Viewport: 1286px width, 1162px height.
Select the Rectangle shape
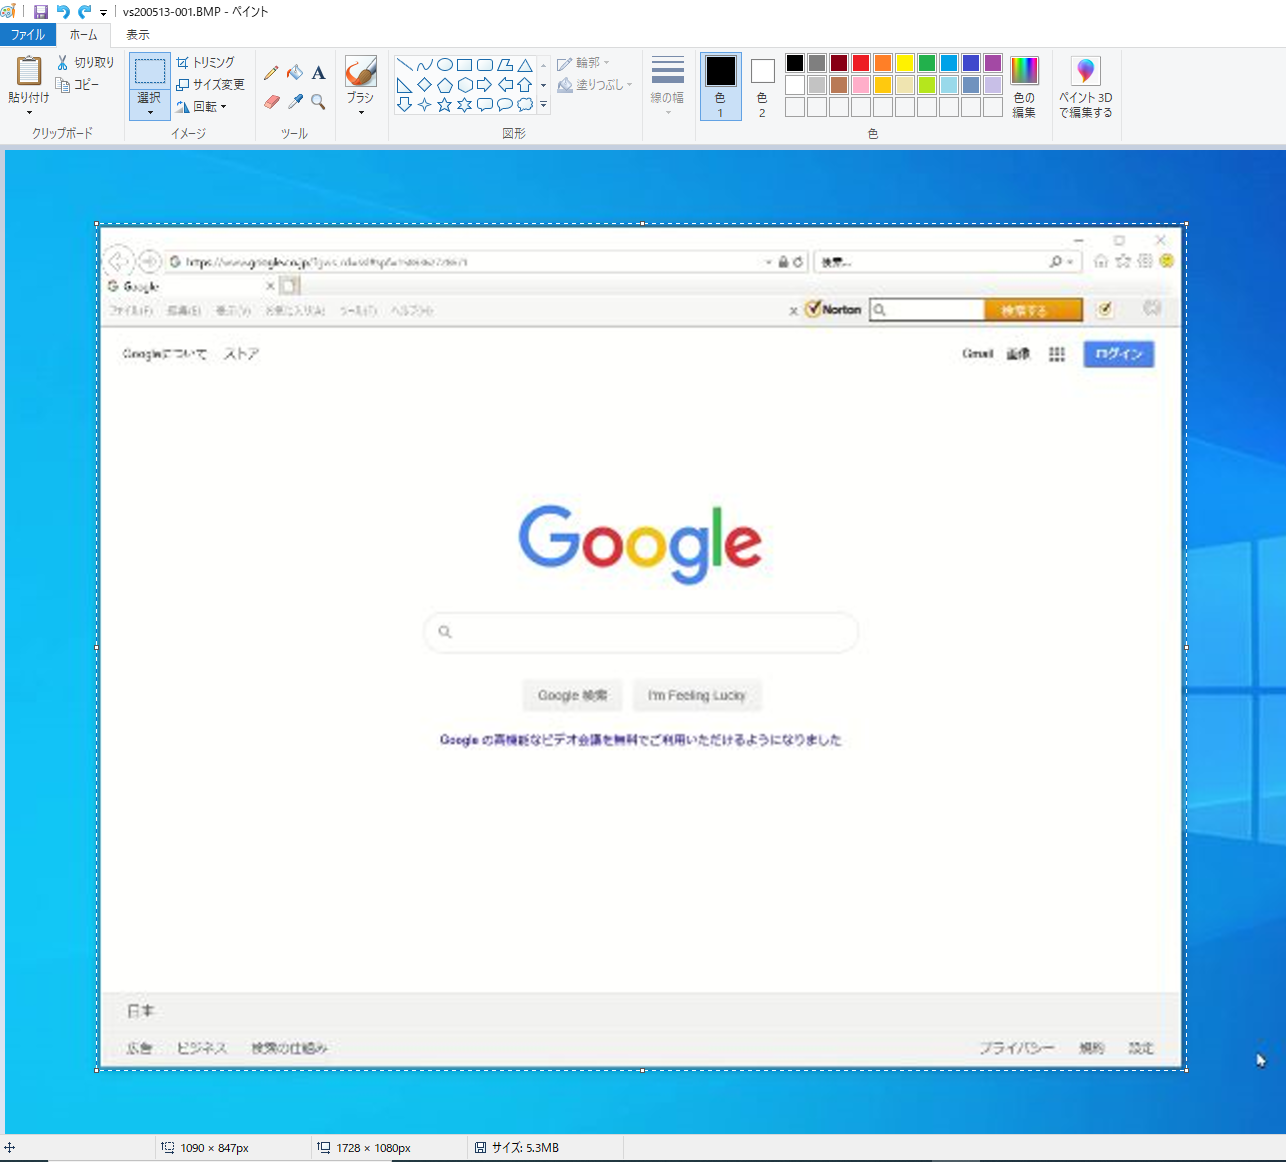465,65
